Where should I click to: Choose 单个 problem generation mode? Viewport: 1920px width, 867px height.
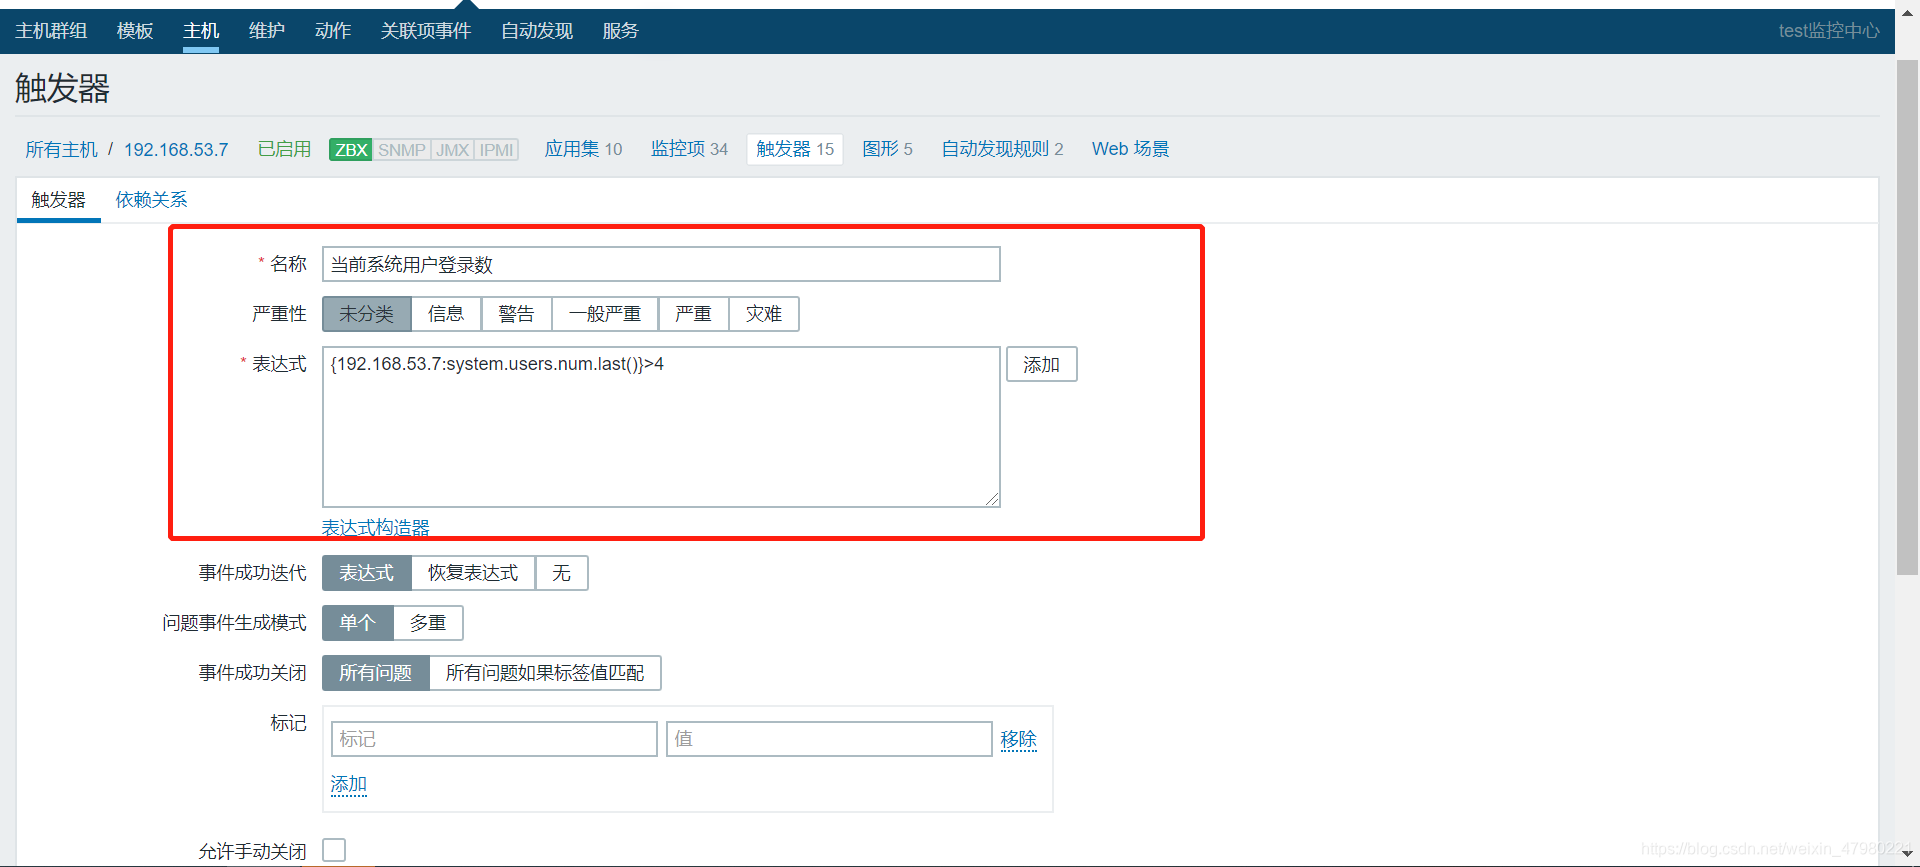[x=358, y=623]
